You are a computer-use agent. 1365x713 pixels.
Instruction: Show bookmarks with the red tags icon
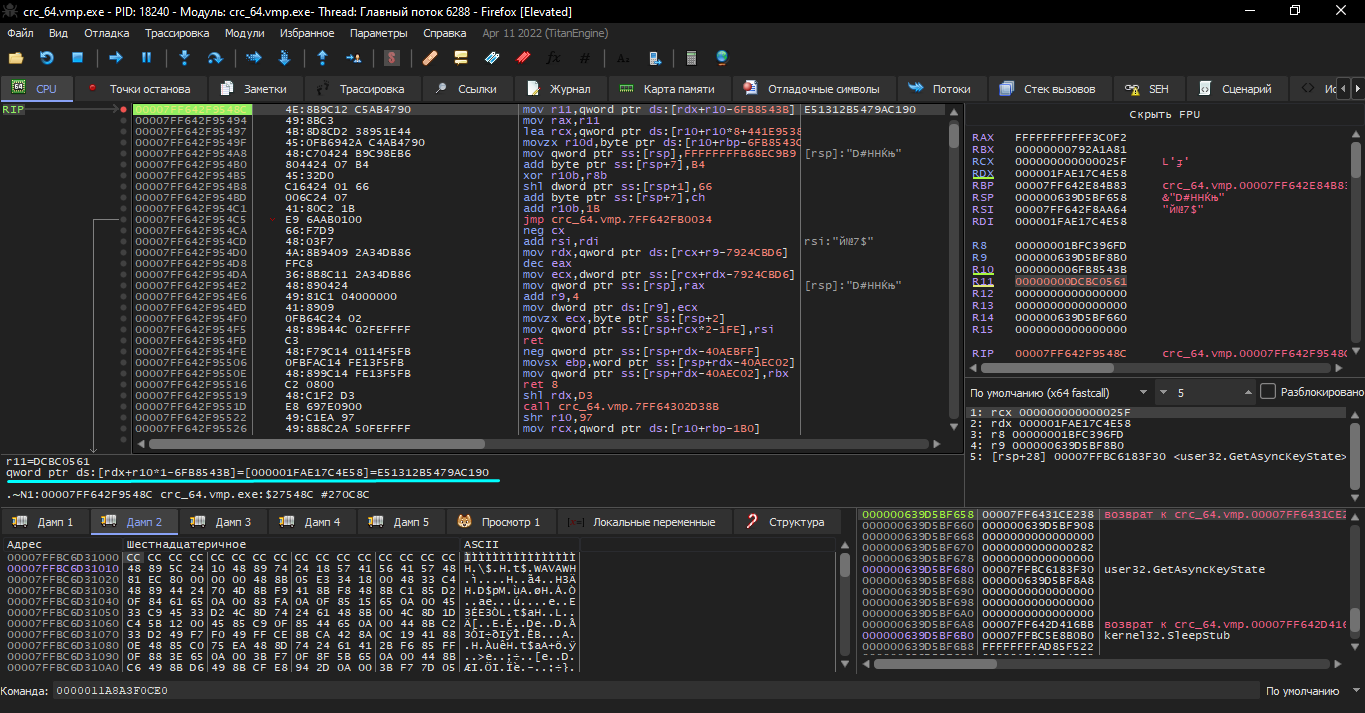click(522, 58)
